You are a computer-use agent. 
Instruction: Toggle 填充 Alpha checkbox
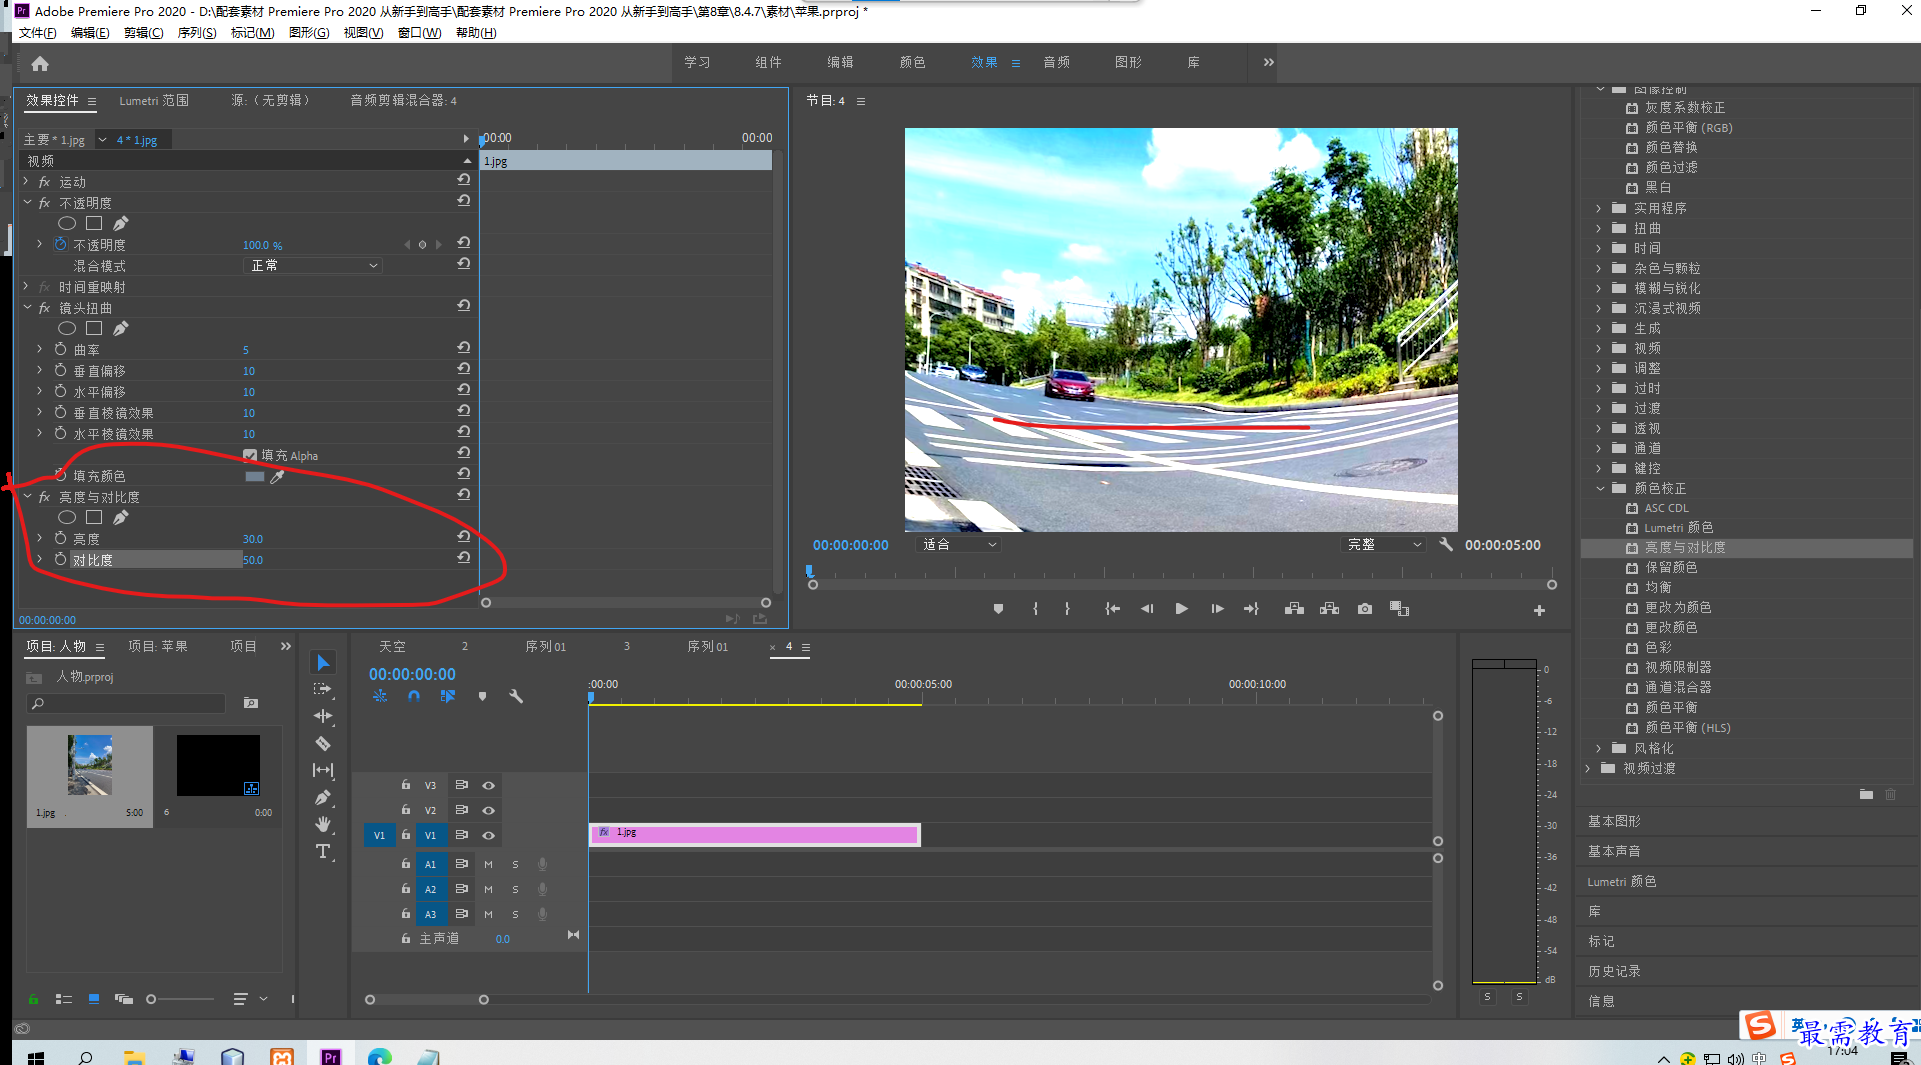click(250, 456)
